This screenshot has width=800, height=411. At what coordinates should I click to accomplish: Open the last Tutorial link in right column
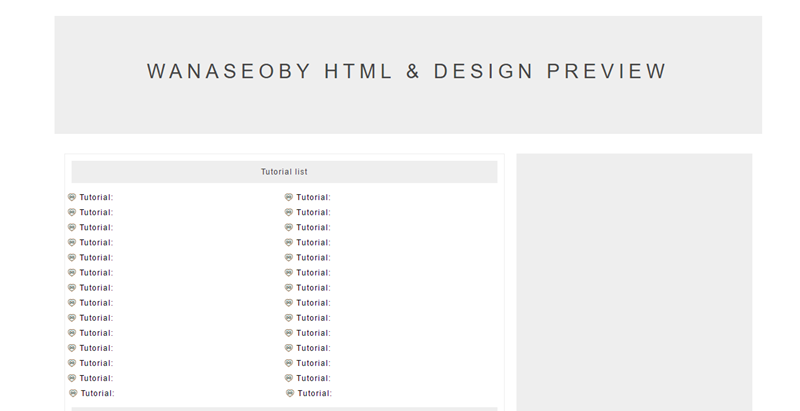point(314,393)
